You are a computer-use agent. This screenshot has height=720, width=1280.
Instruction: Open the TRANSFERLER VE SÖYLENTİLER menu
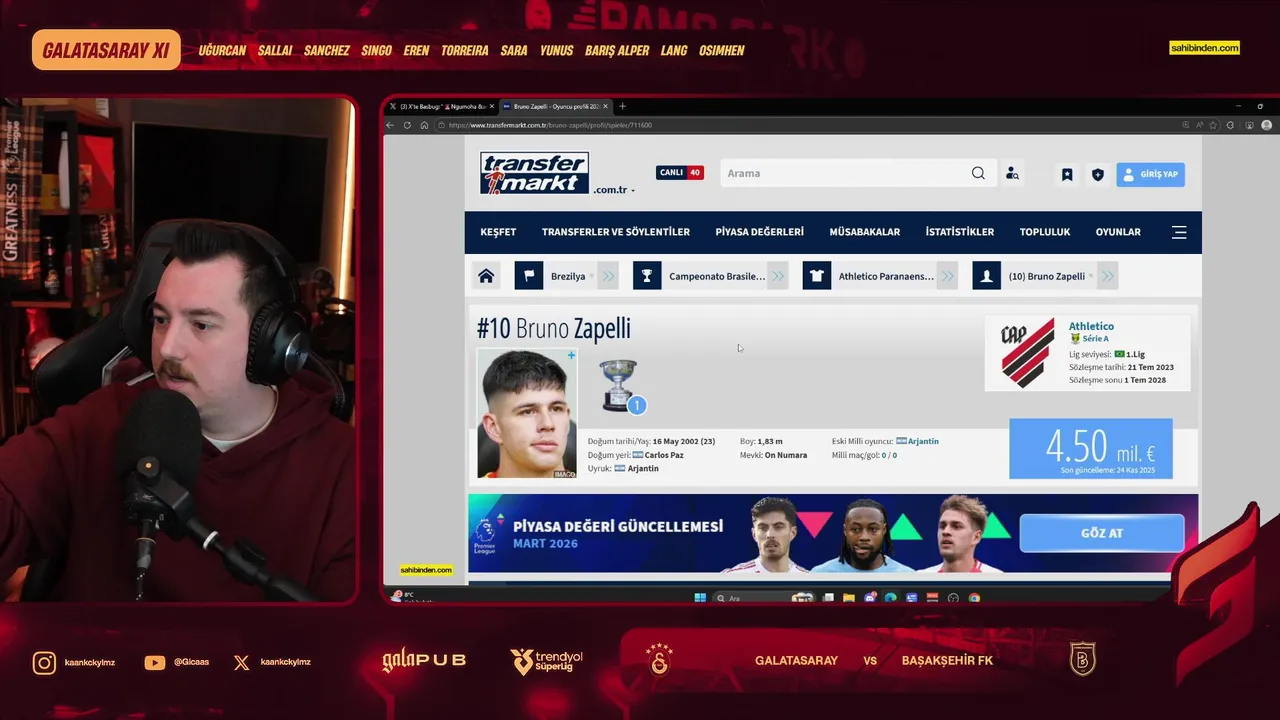click(x=616, y=232)
